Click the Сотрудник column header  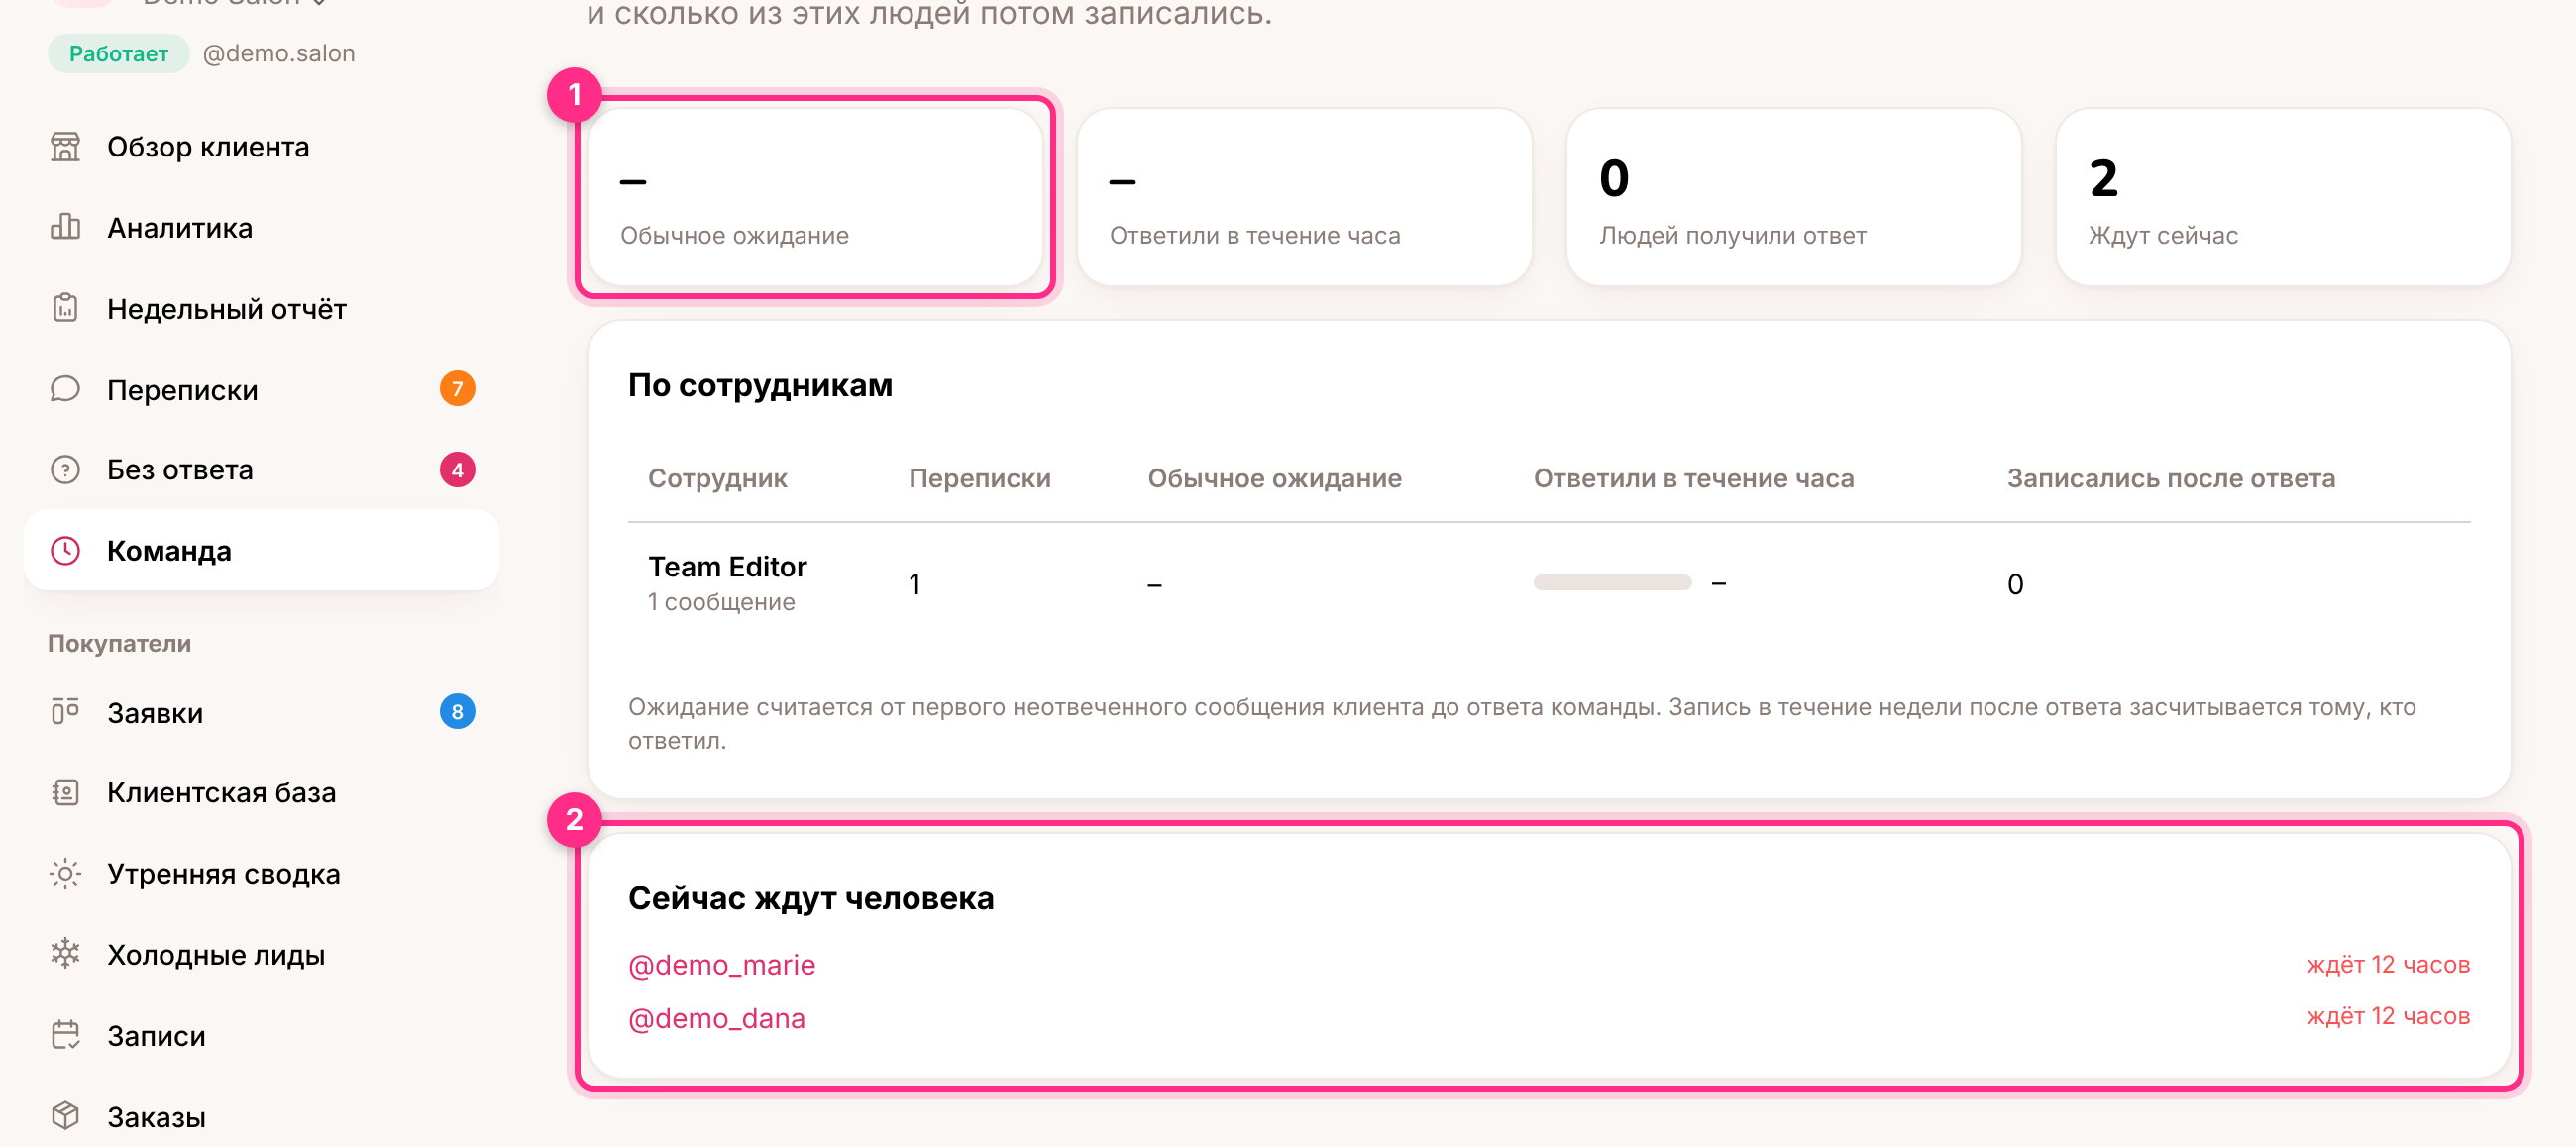[x=717, y=478]
